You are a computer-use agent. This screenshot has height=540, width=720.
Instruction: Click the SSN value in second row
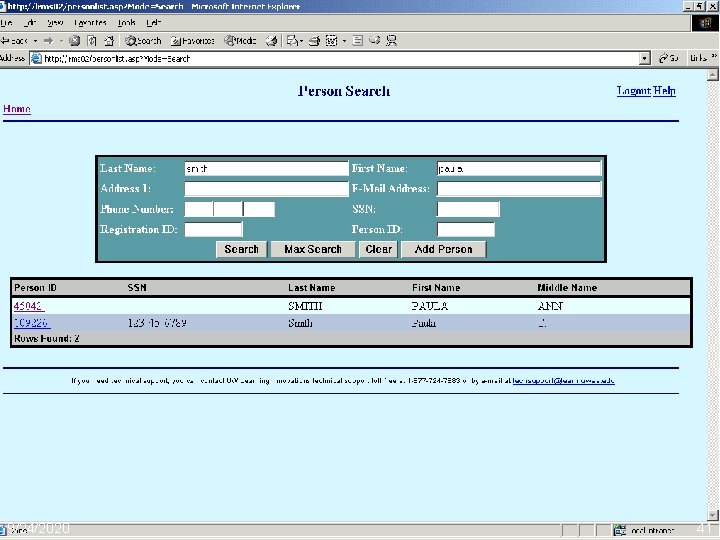(x=157, y=323)
